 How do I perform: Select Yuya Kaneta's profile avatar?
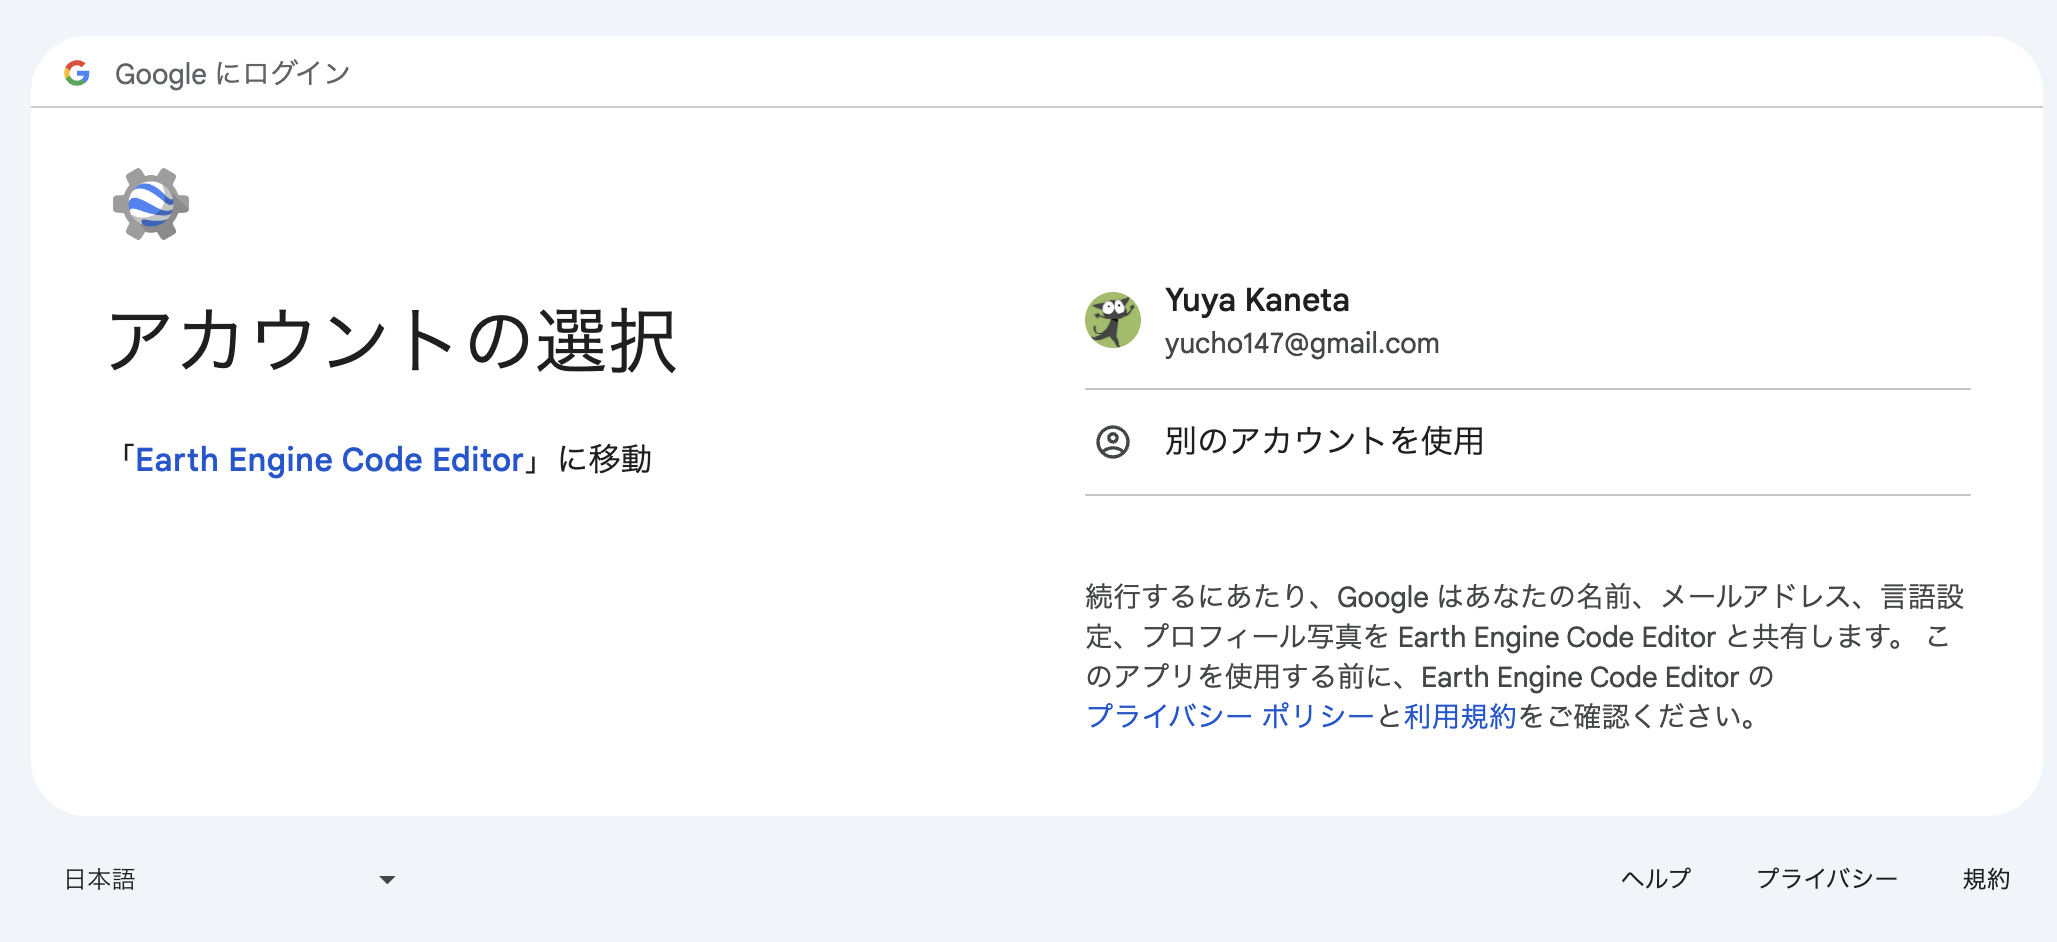point(1113,320)
